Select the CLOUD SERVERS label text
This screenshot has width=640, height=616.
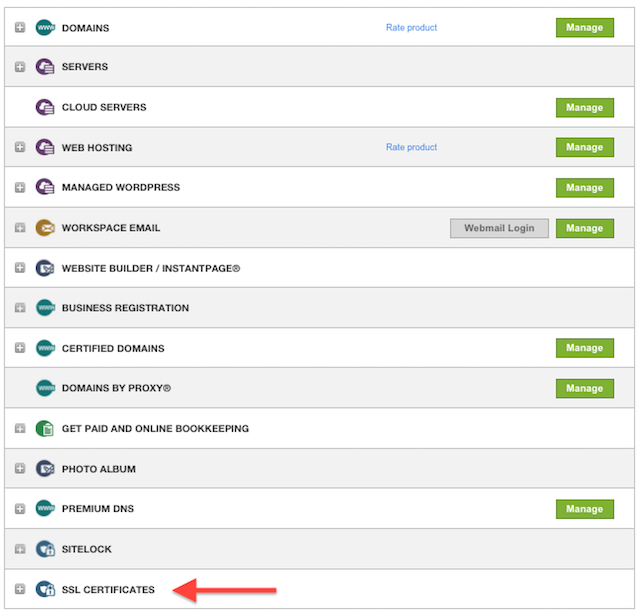click(x=104, y=107)
